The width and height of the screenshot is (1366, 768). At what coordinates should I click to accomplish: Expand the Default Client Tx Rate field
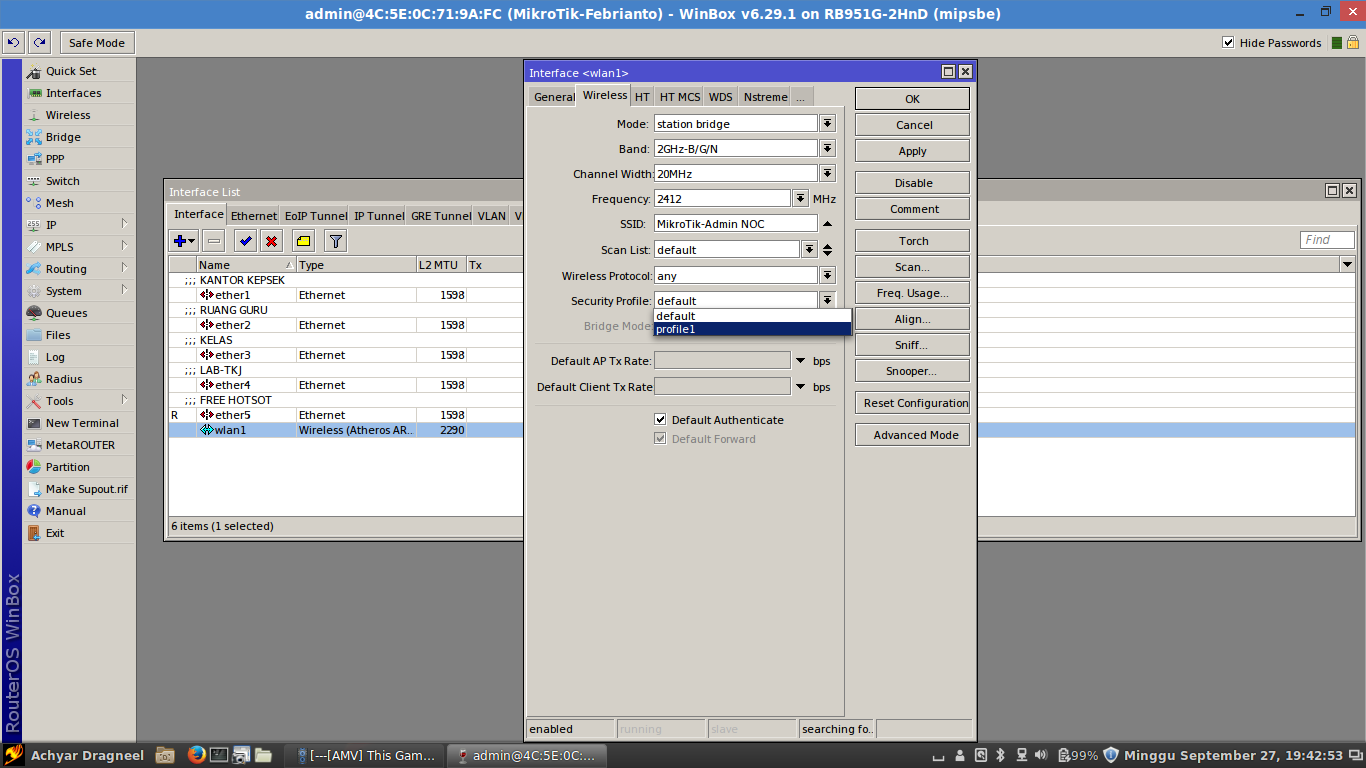800,387
